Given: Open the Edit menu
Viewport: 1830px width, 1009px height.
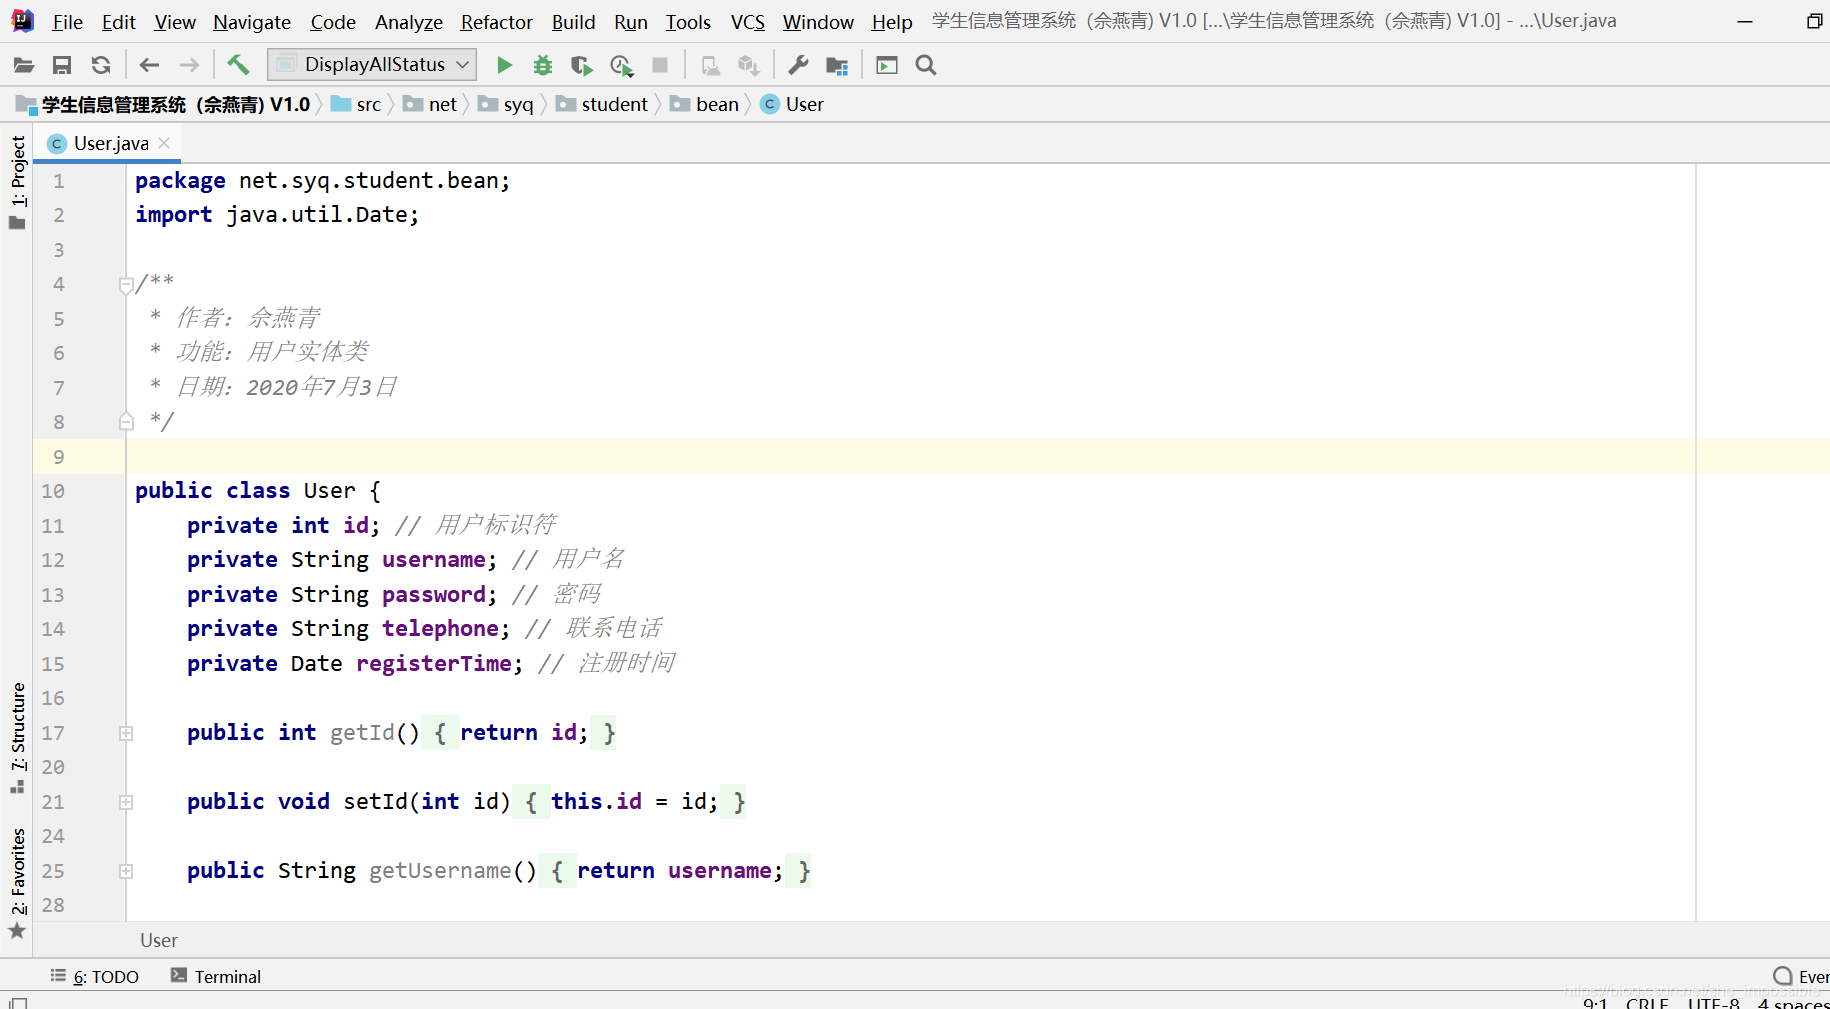Looking at the screenshot, I should pos(118,21).
